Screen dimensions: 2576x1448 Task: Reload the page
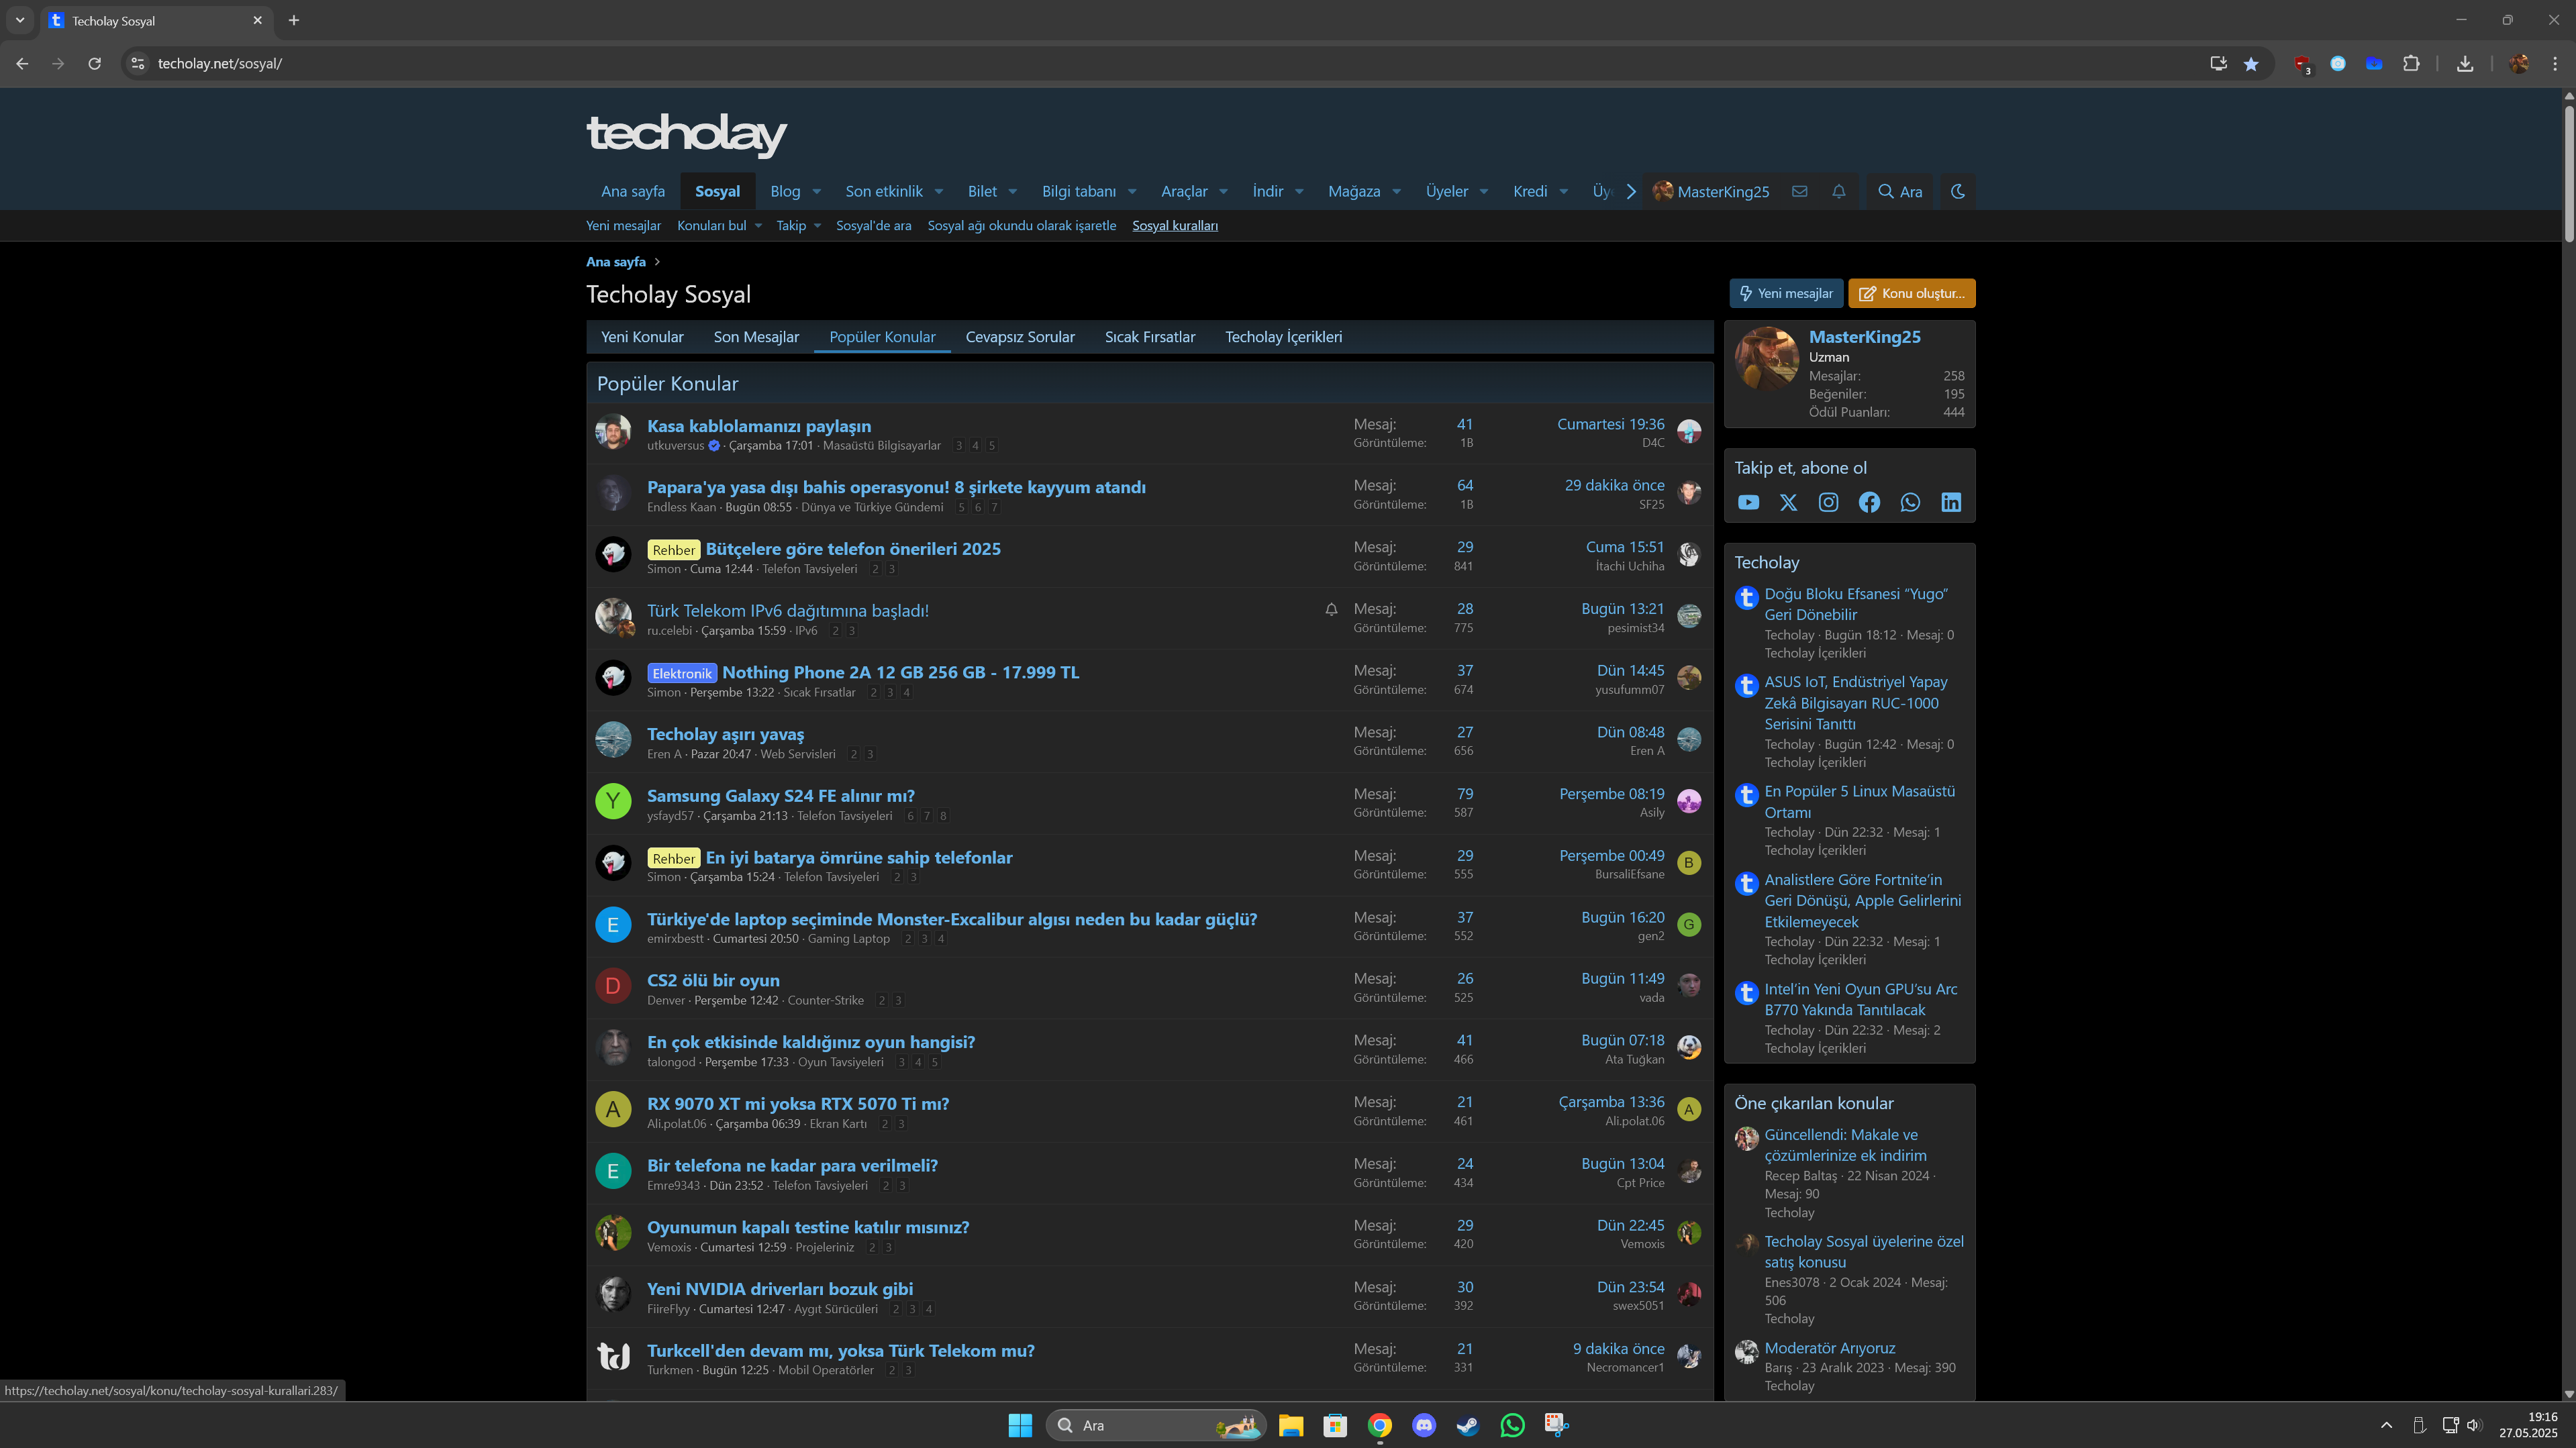coord(94,63)
